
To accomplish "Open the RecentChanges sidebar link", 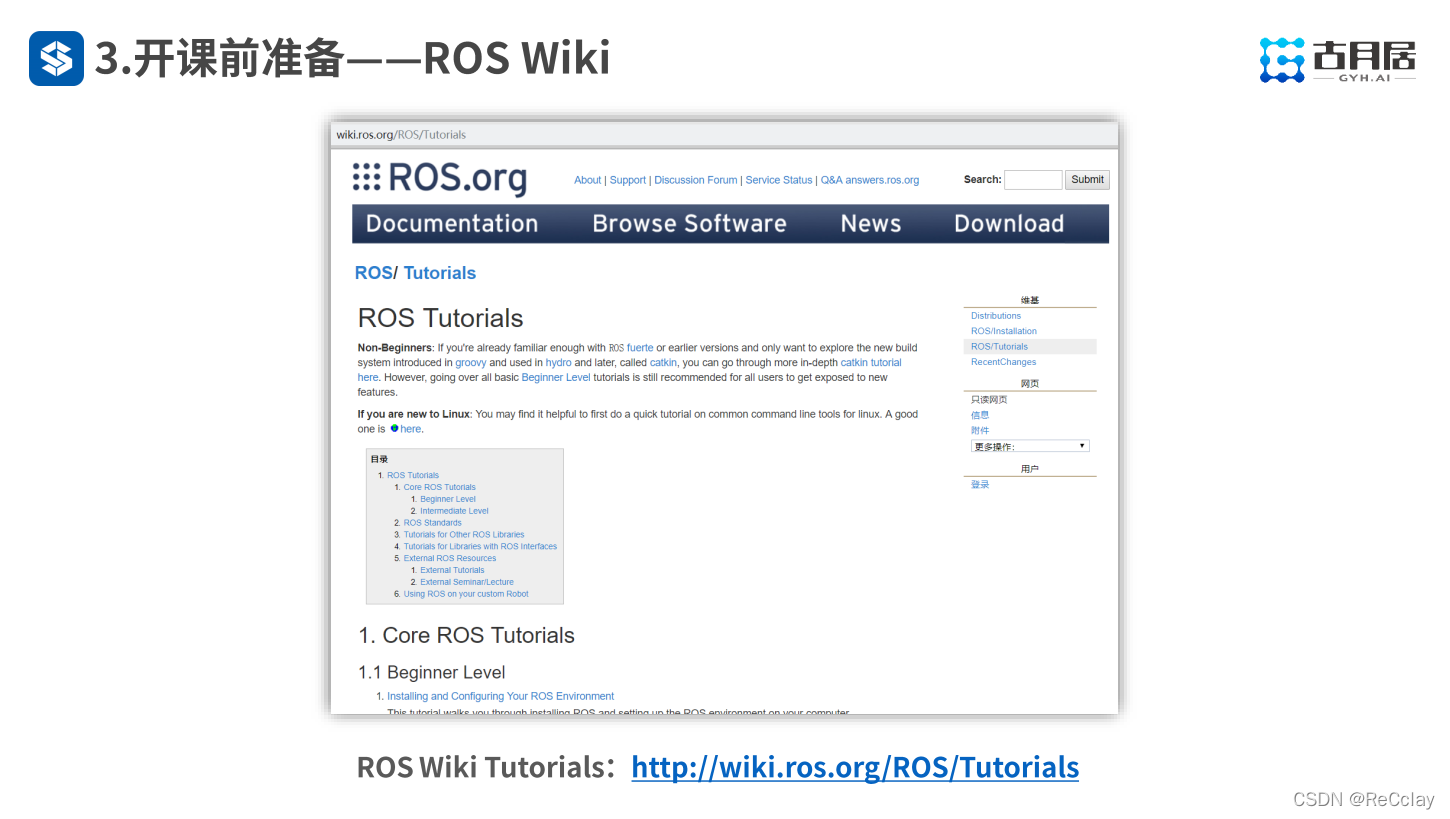I will click(x=1004, y=362).
